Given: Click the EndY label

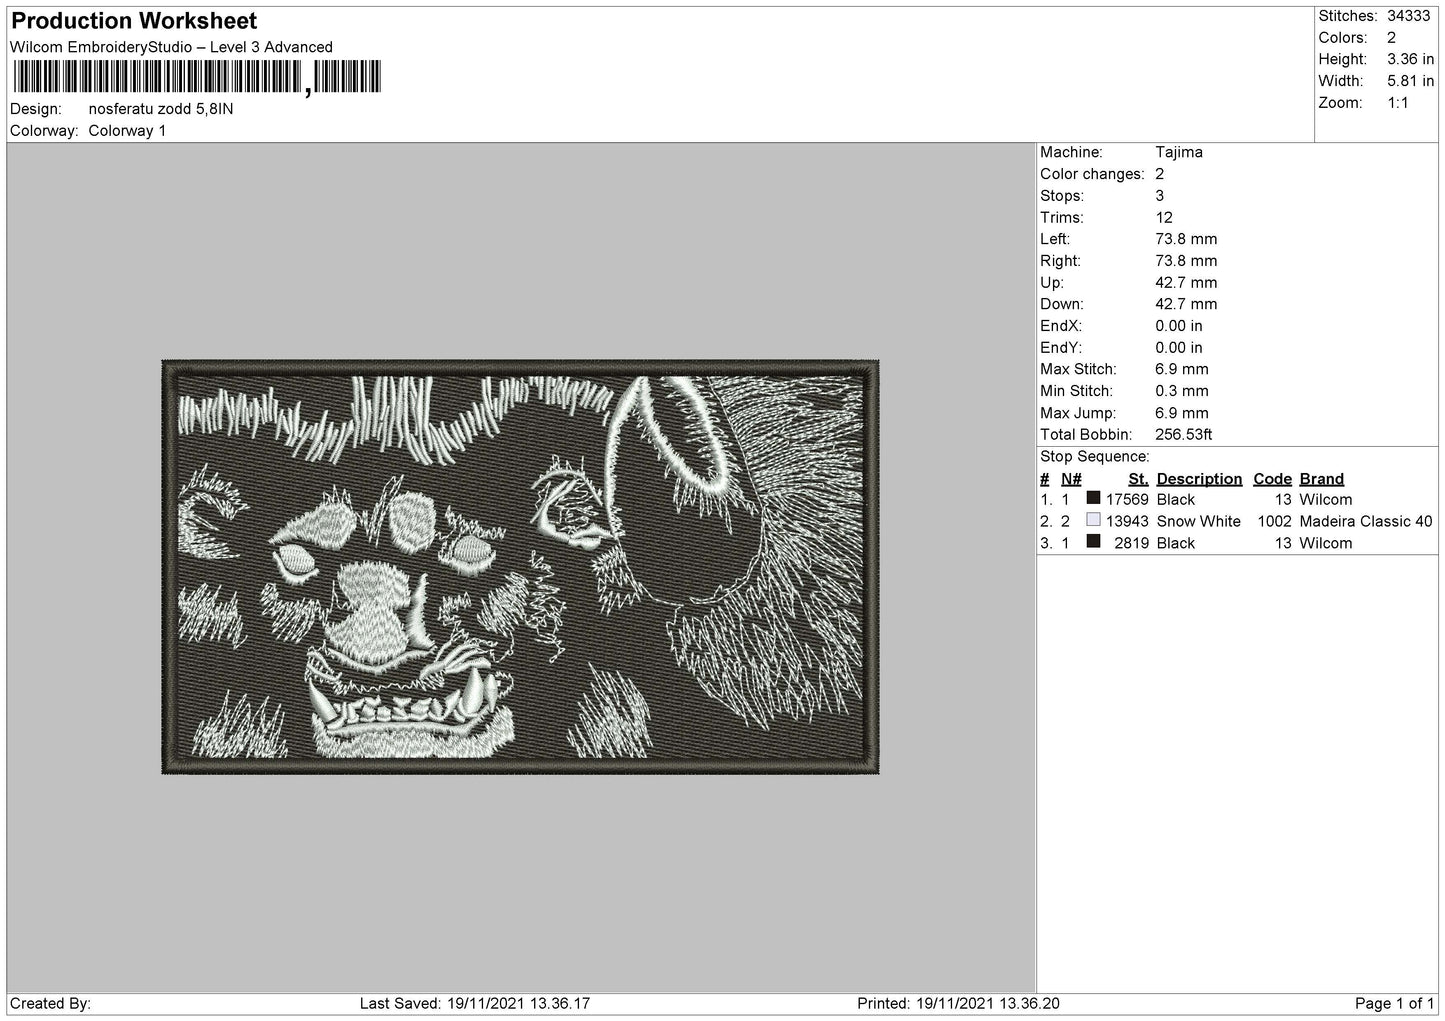Looking at the screenshot, I should pyautogui.click(x=1061, y=348).
